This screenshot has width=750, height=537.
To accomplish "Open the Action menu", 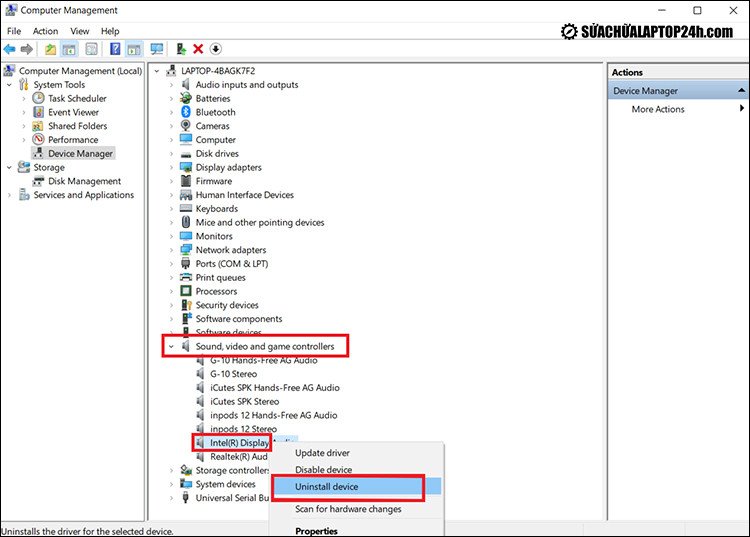I will coord(45,31).
